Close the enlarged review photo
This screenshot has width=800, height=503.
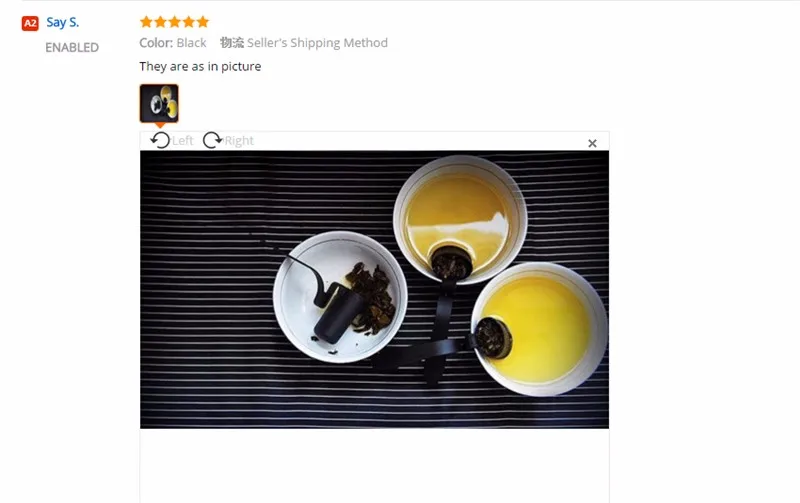[592, 143]
